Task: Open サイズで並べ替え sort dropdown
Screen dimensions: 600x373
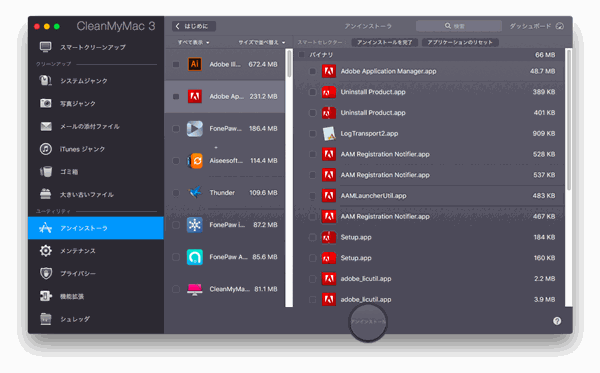Action: (x=262, y=42)
